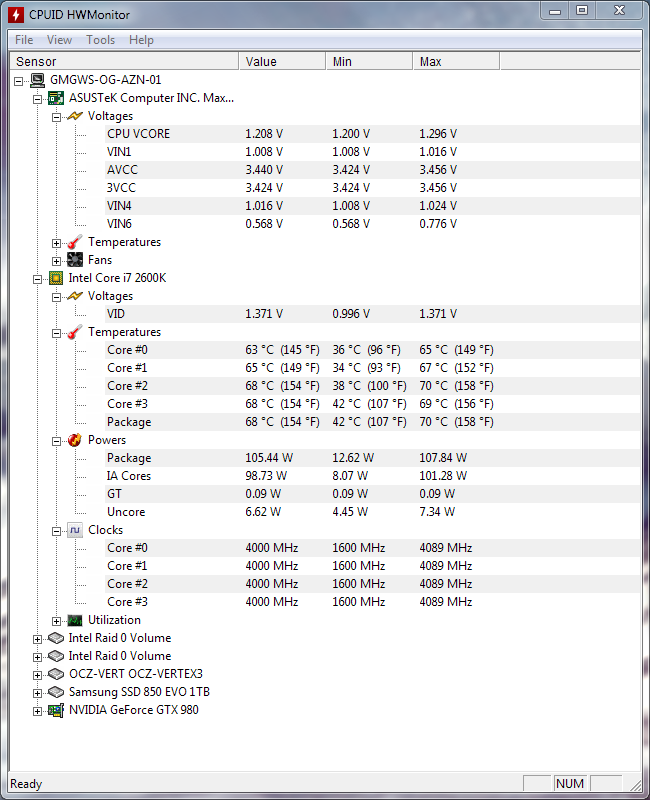The height and width of the screenshot is (800, 650).
Task: Click the first Intel Raid 0 Volume disk icon
Action: point(56,638)
